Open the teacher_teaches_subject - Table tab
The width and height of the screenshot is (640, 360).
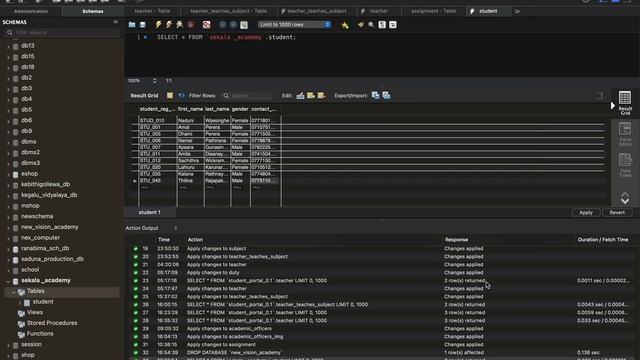229,11
